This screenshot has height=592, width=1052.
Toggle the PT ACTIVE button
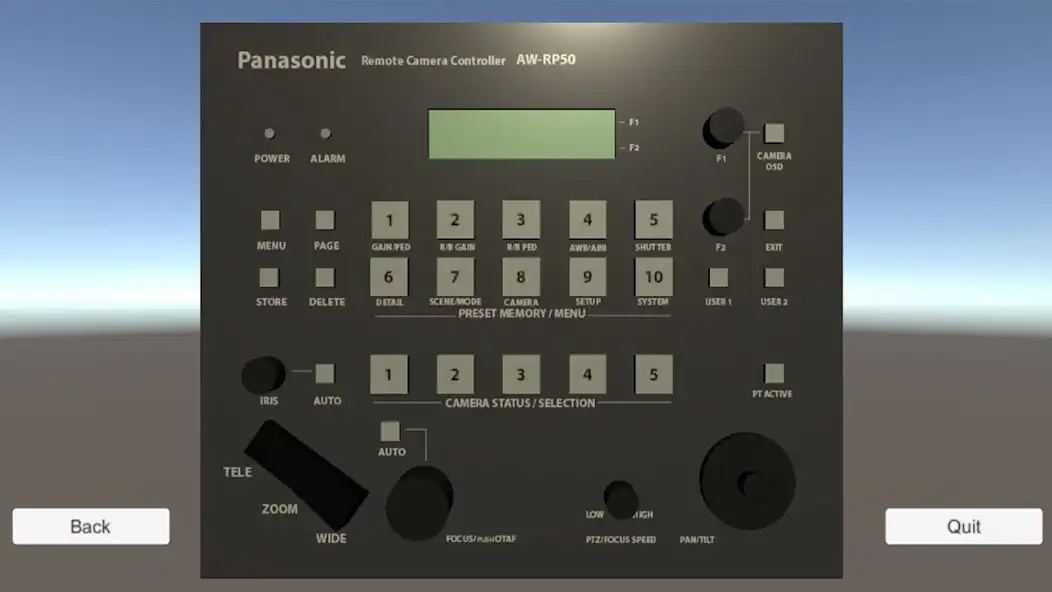tap(774, 373)
